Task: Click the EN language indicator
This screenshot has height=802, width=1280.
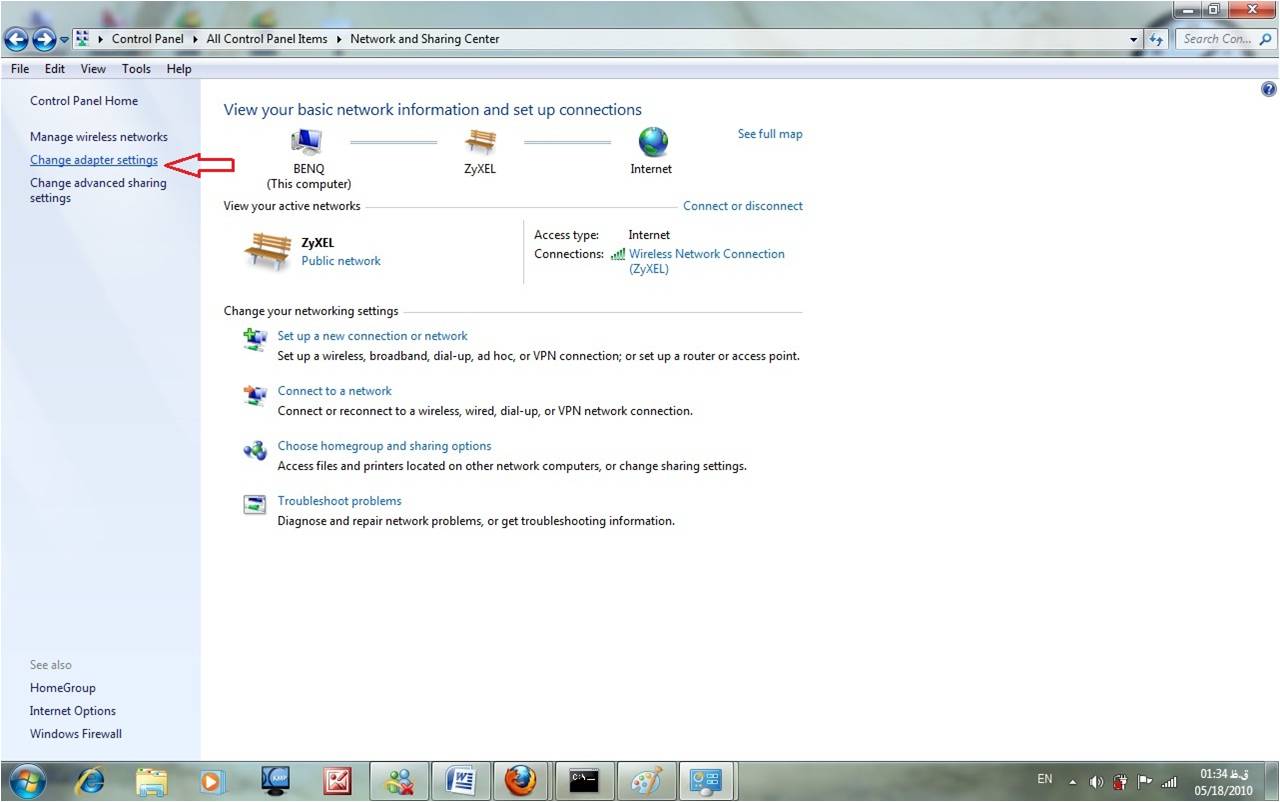Action: (1045, 779)
